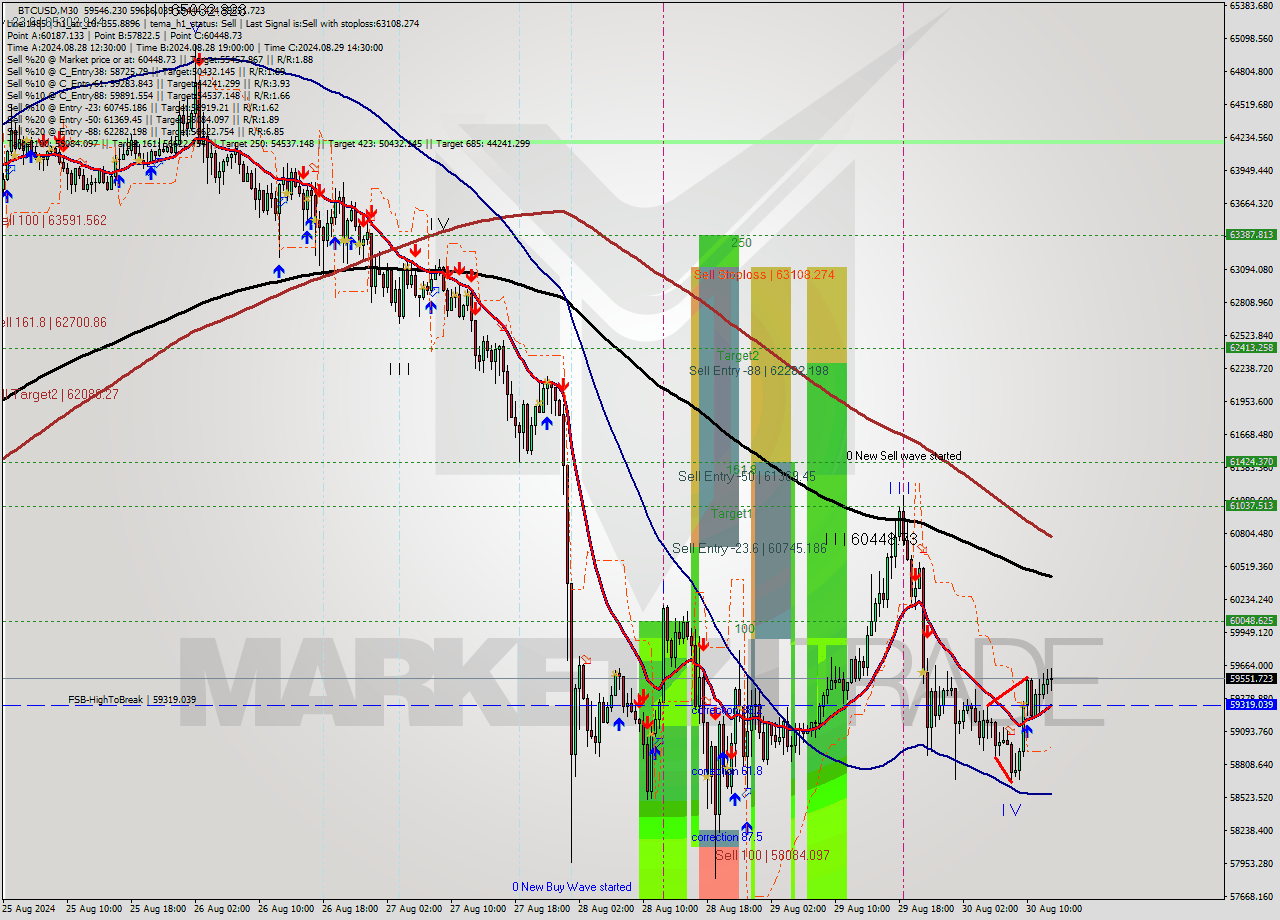Click the 65383.460 axis price
The image size is (1280, 920).
[x=1251, y=6]
